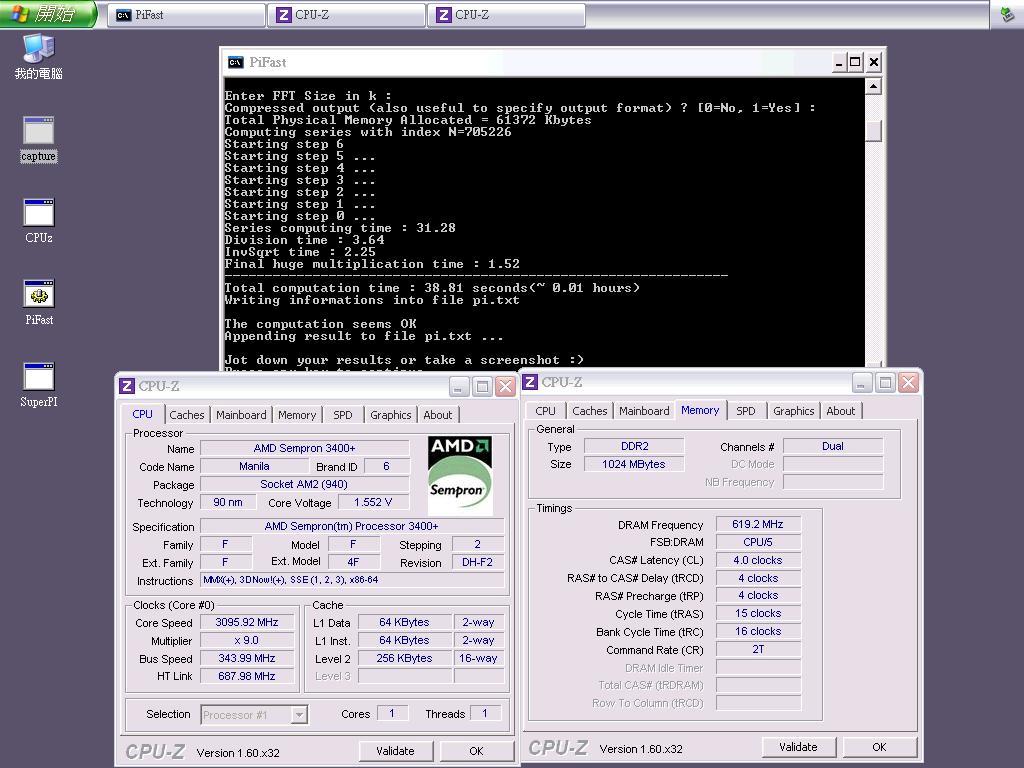Click the AMD Sempron logo image
1024x768 pixels.
[x=460, y=475]
